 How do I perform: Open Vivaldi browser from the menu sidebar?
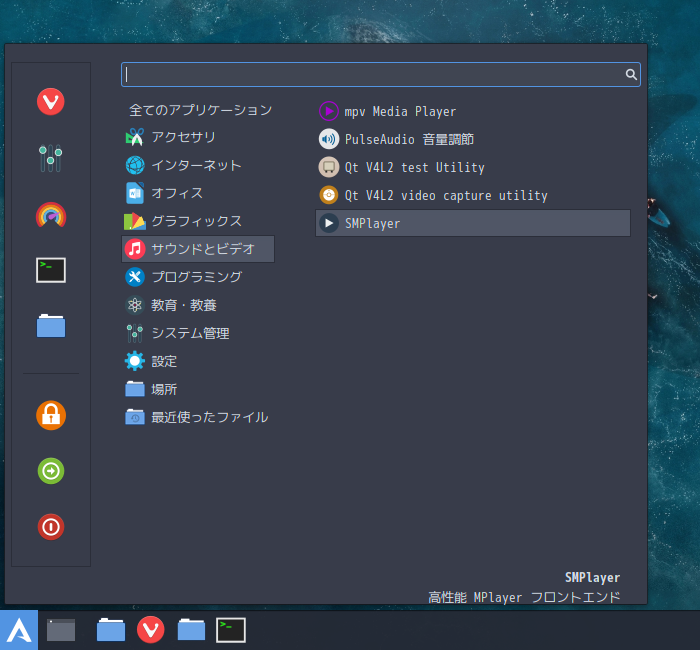[50, 101]
